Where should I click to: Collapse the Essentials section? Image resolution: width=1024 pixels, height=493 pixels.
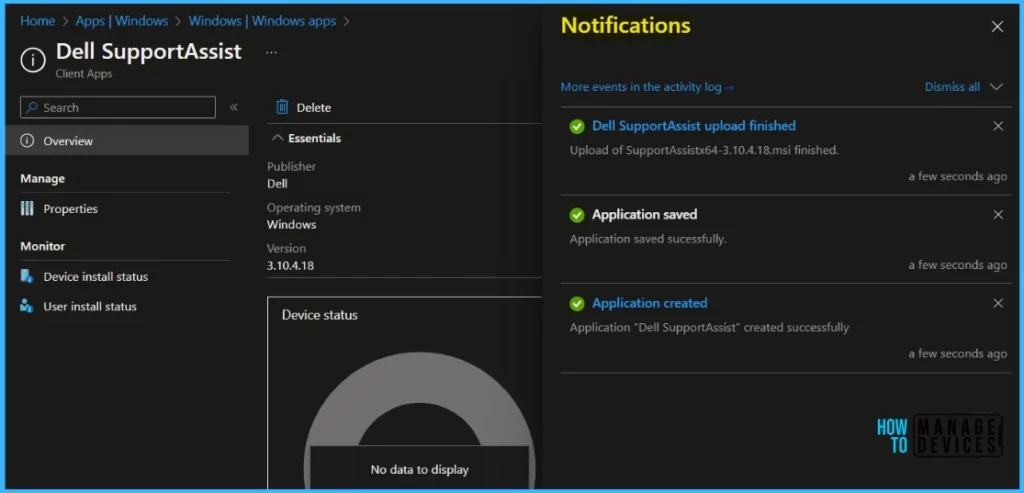coord(306,138)
